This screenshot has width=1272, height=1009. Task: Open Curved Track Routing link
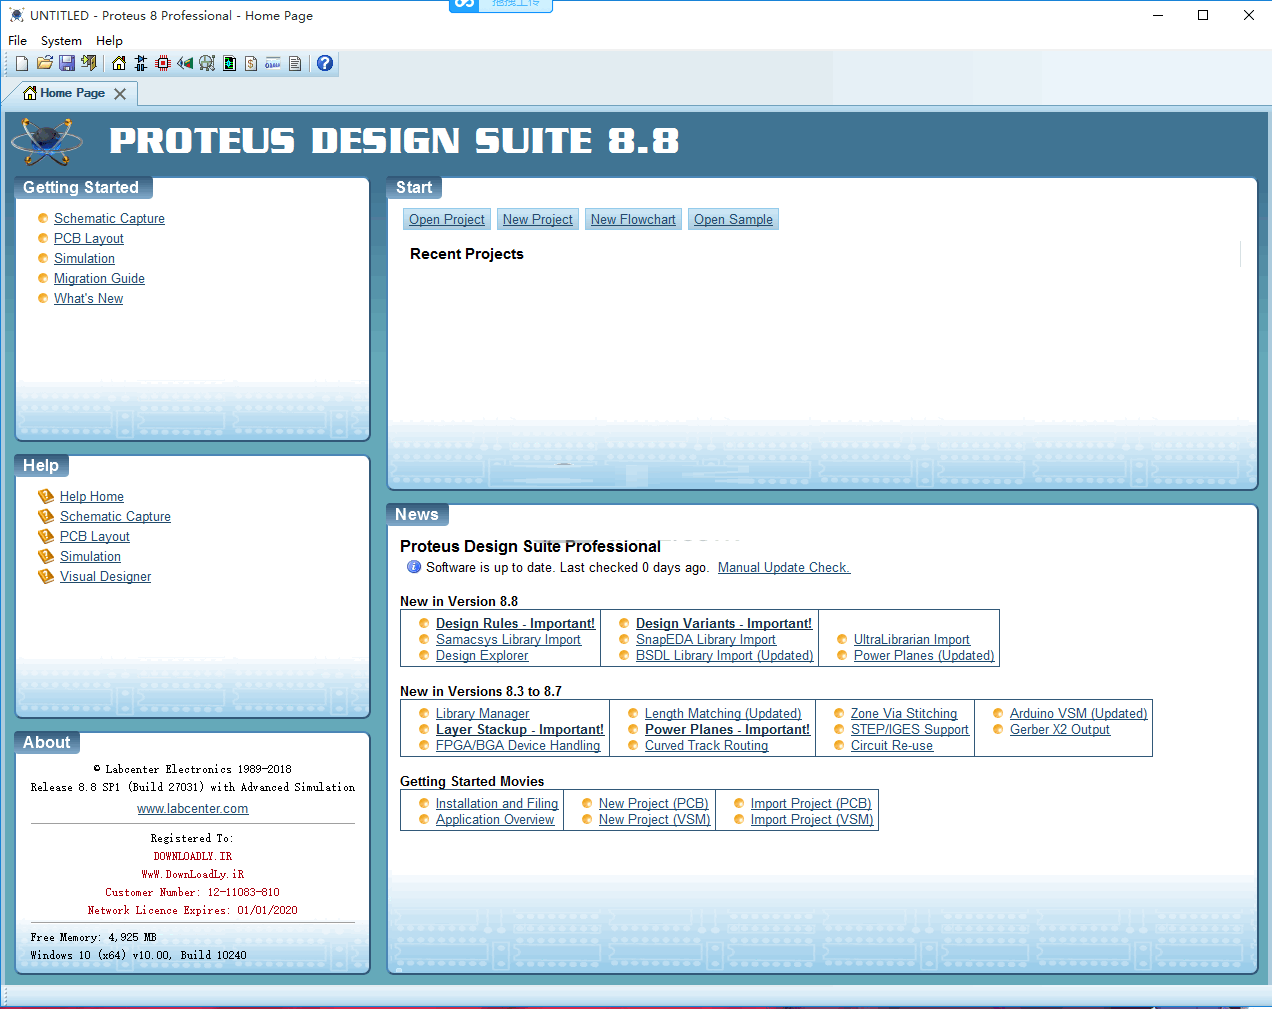click(707, 746)
